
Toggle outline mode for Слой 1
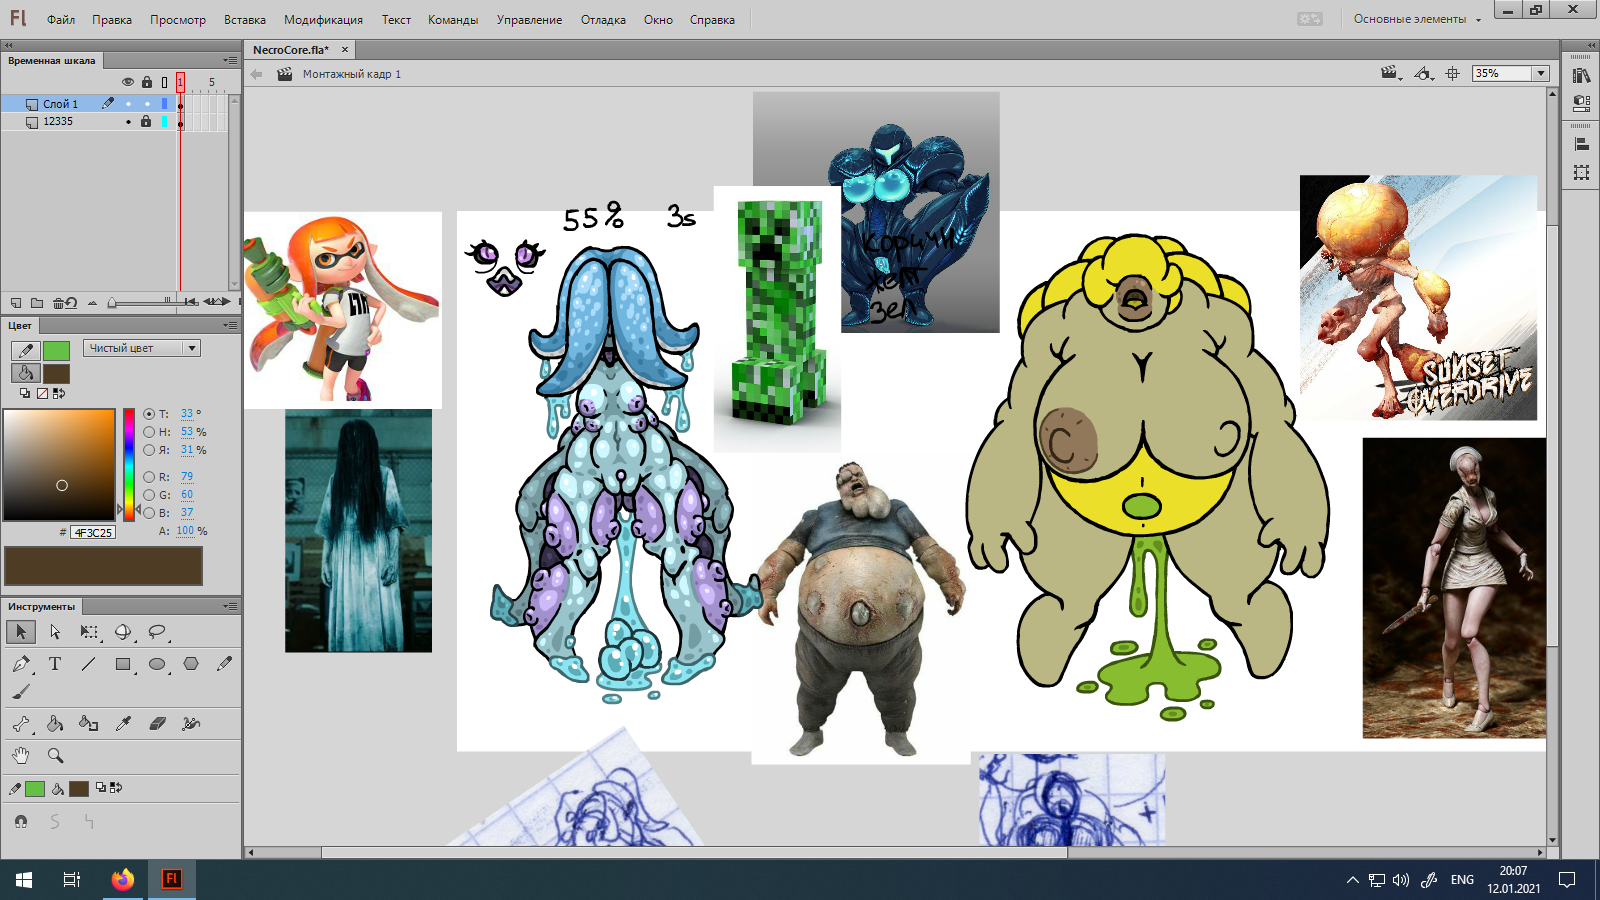(x=165, y=104)
